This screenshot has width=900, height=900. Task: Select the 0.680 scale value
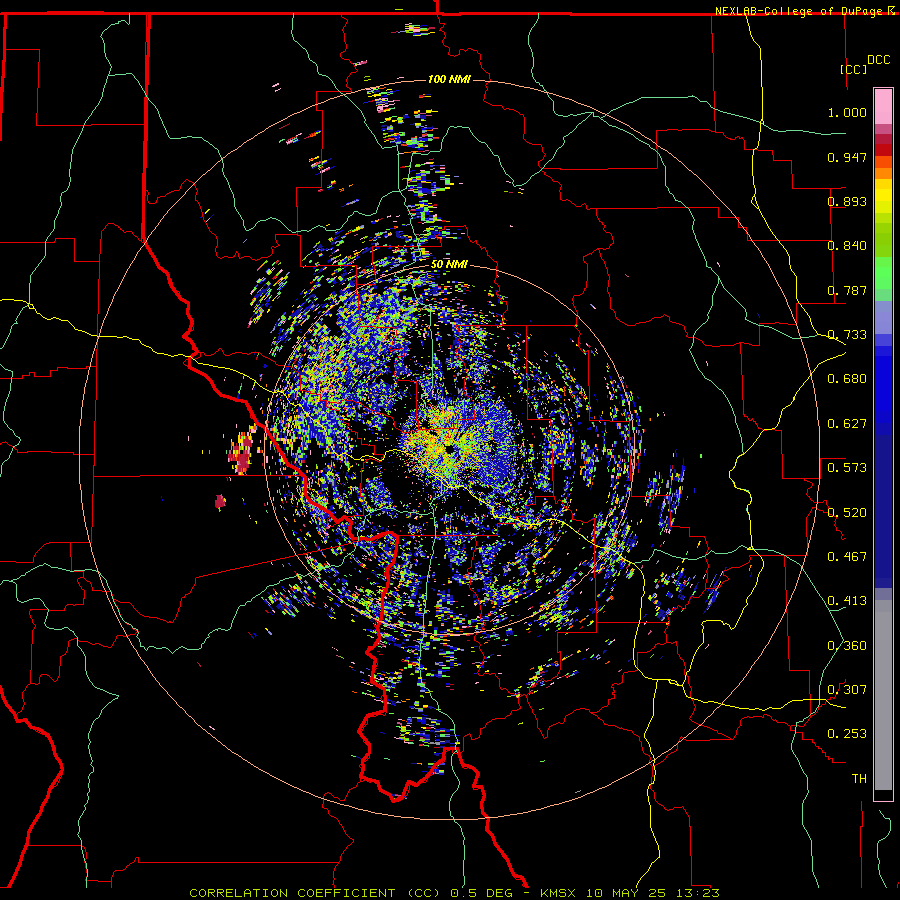click(x=847, y=379)
